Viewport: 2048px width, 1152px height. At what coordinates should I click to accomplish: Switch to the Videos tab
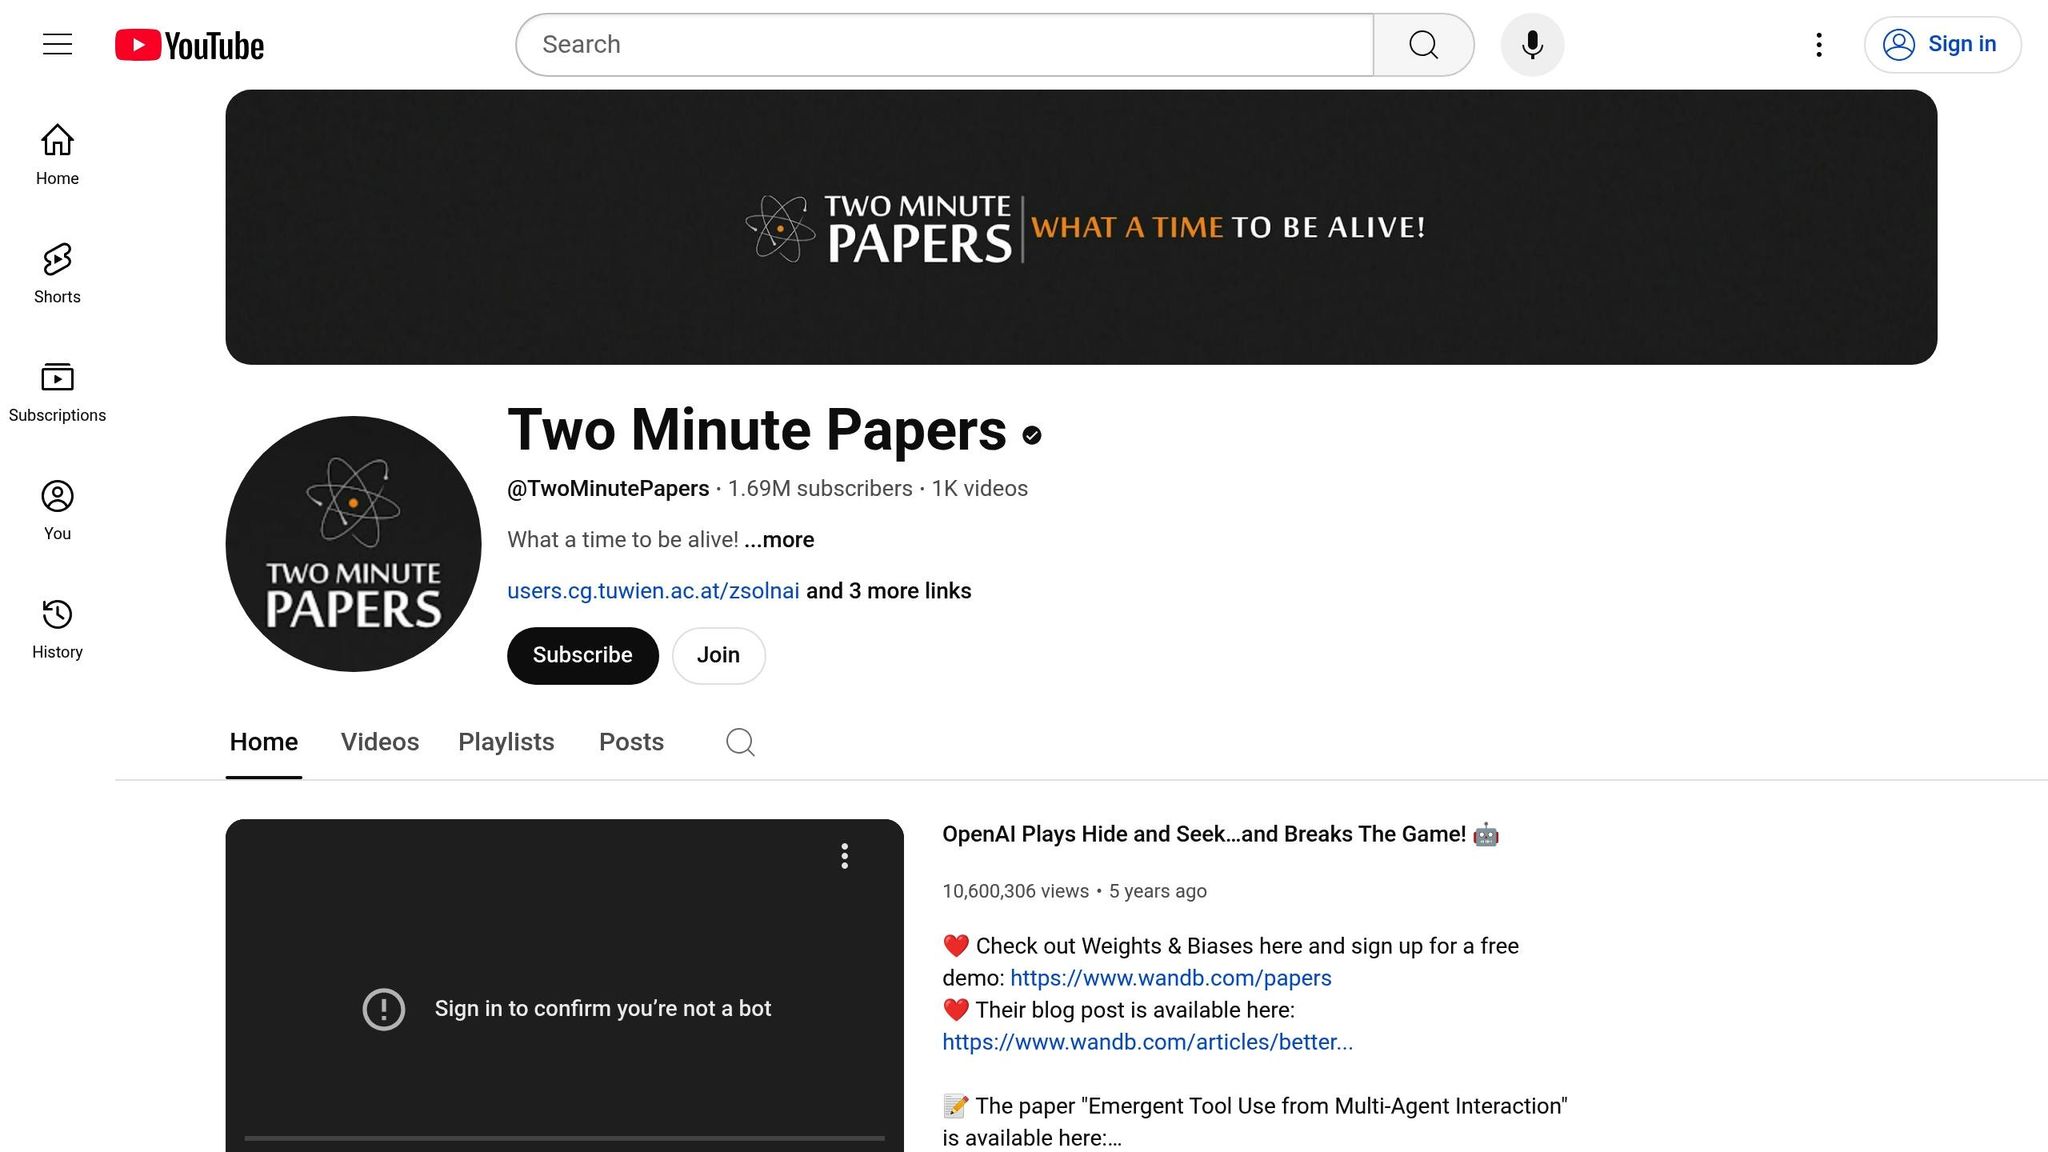pyautogui.click(x=379, y=742)
